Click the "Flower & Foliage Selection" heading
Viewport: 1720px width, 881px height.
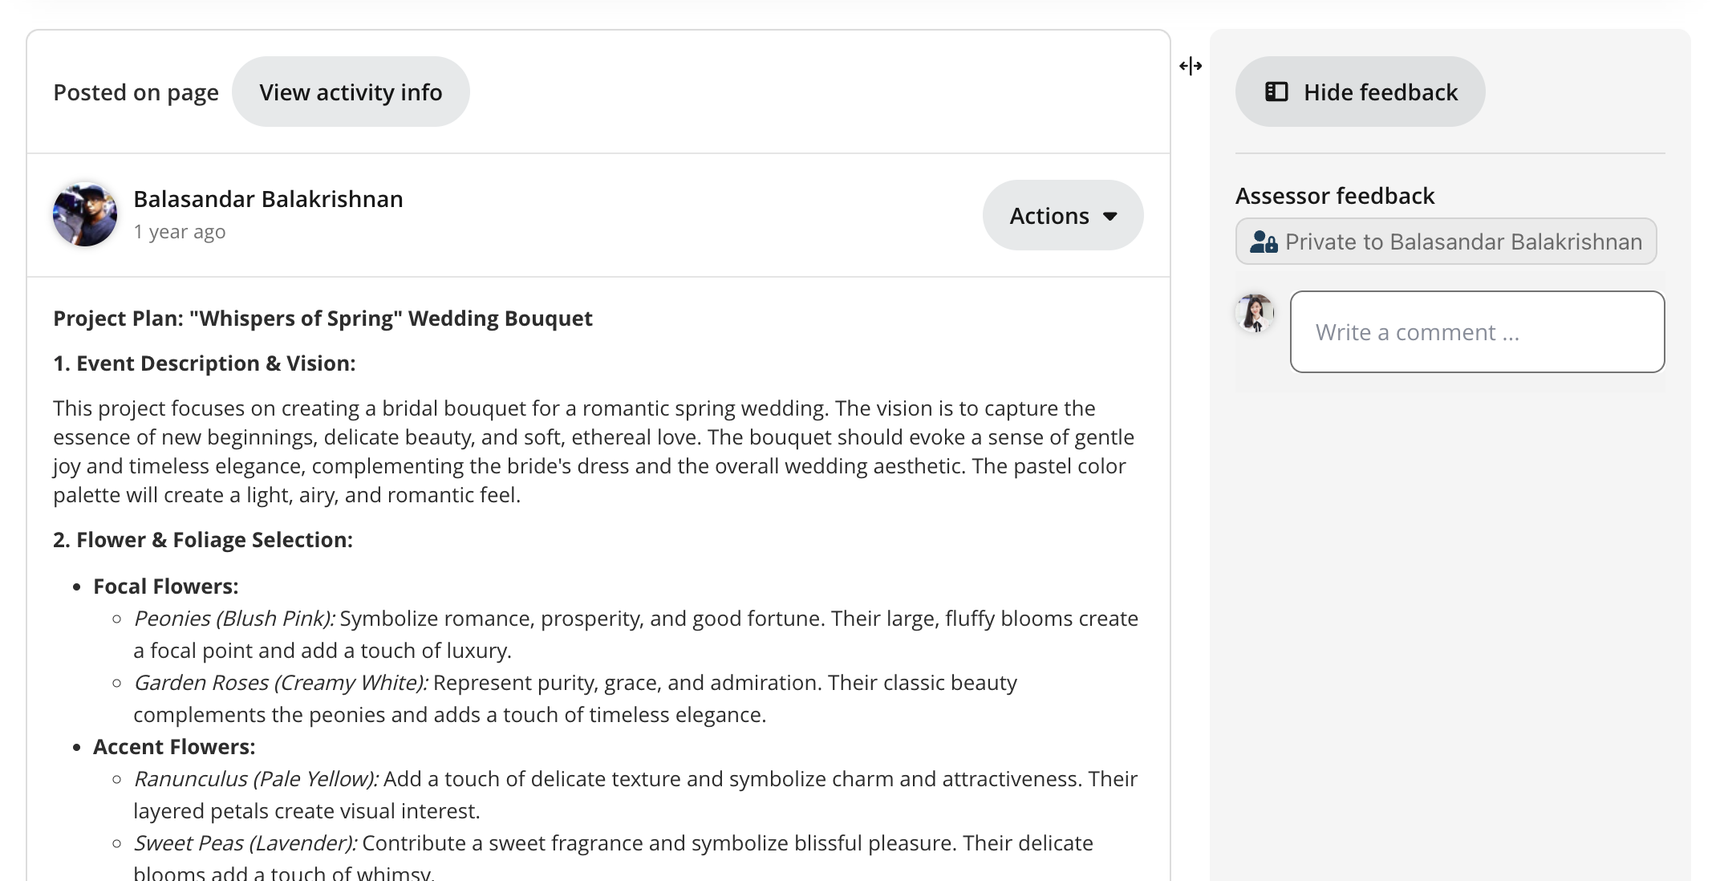pyautogui.click(x=202, y=540)
